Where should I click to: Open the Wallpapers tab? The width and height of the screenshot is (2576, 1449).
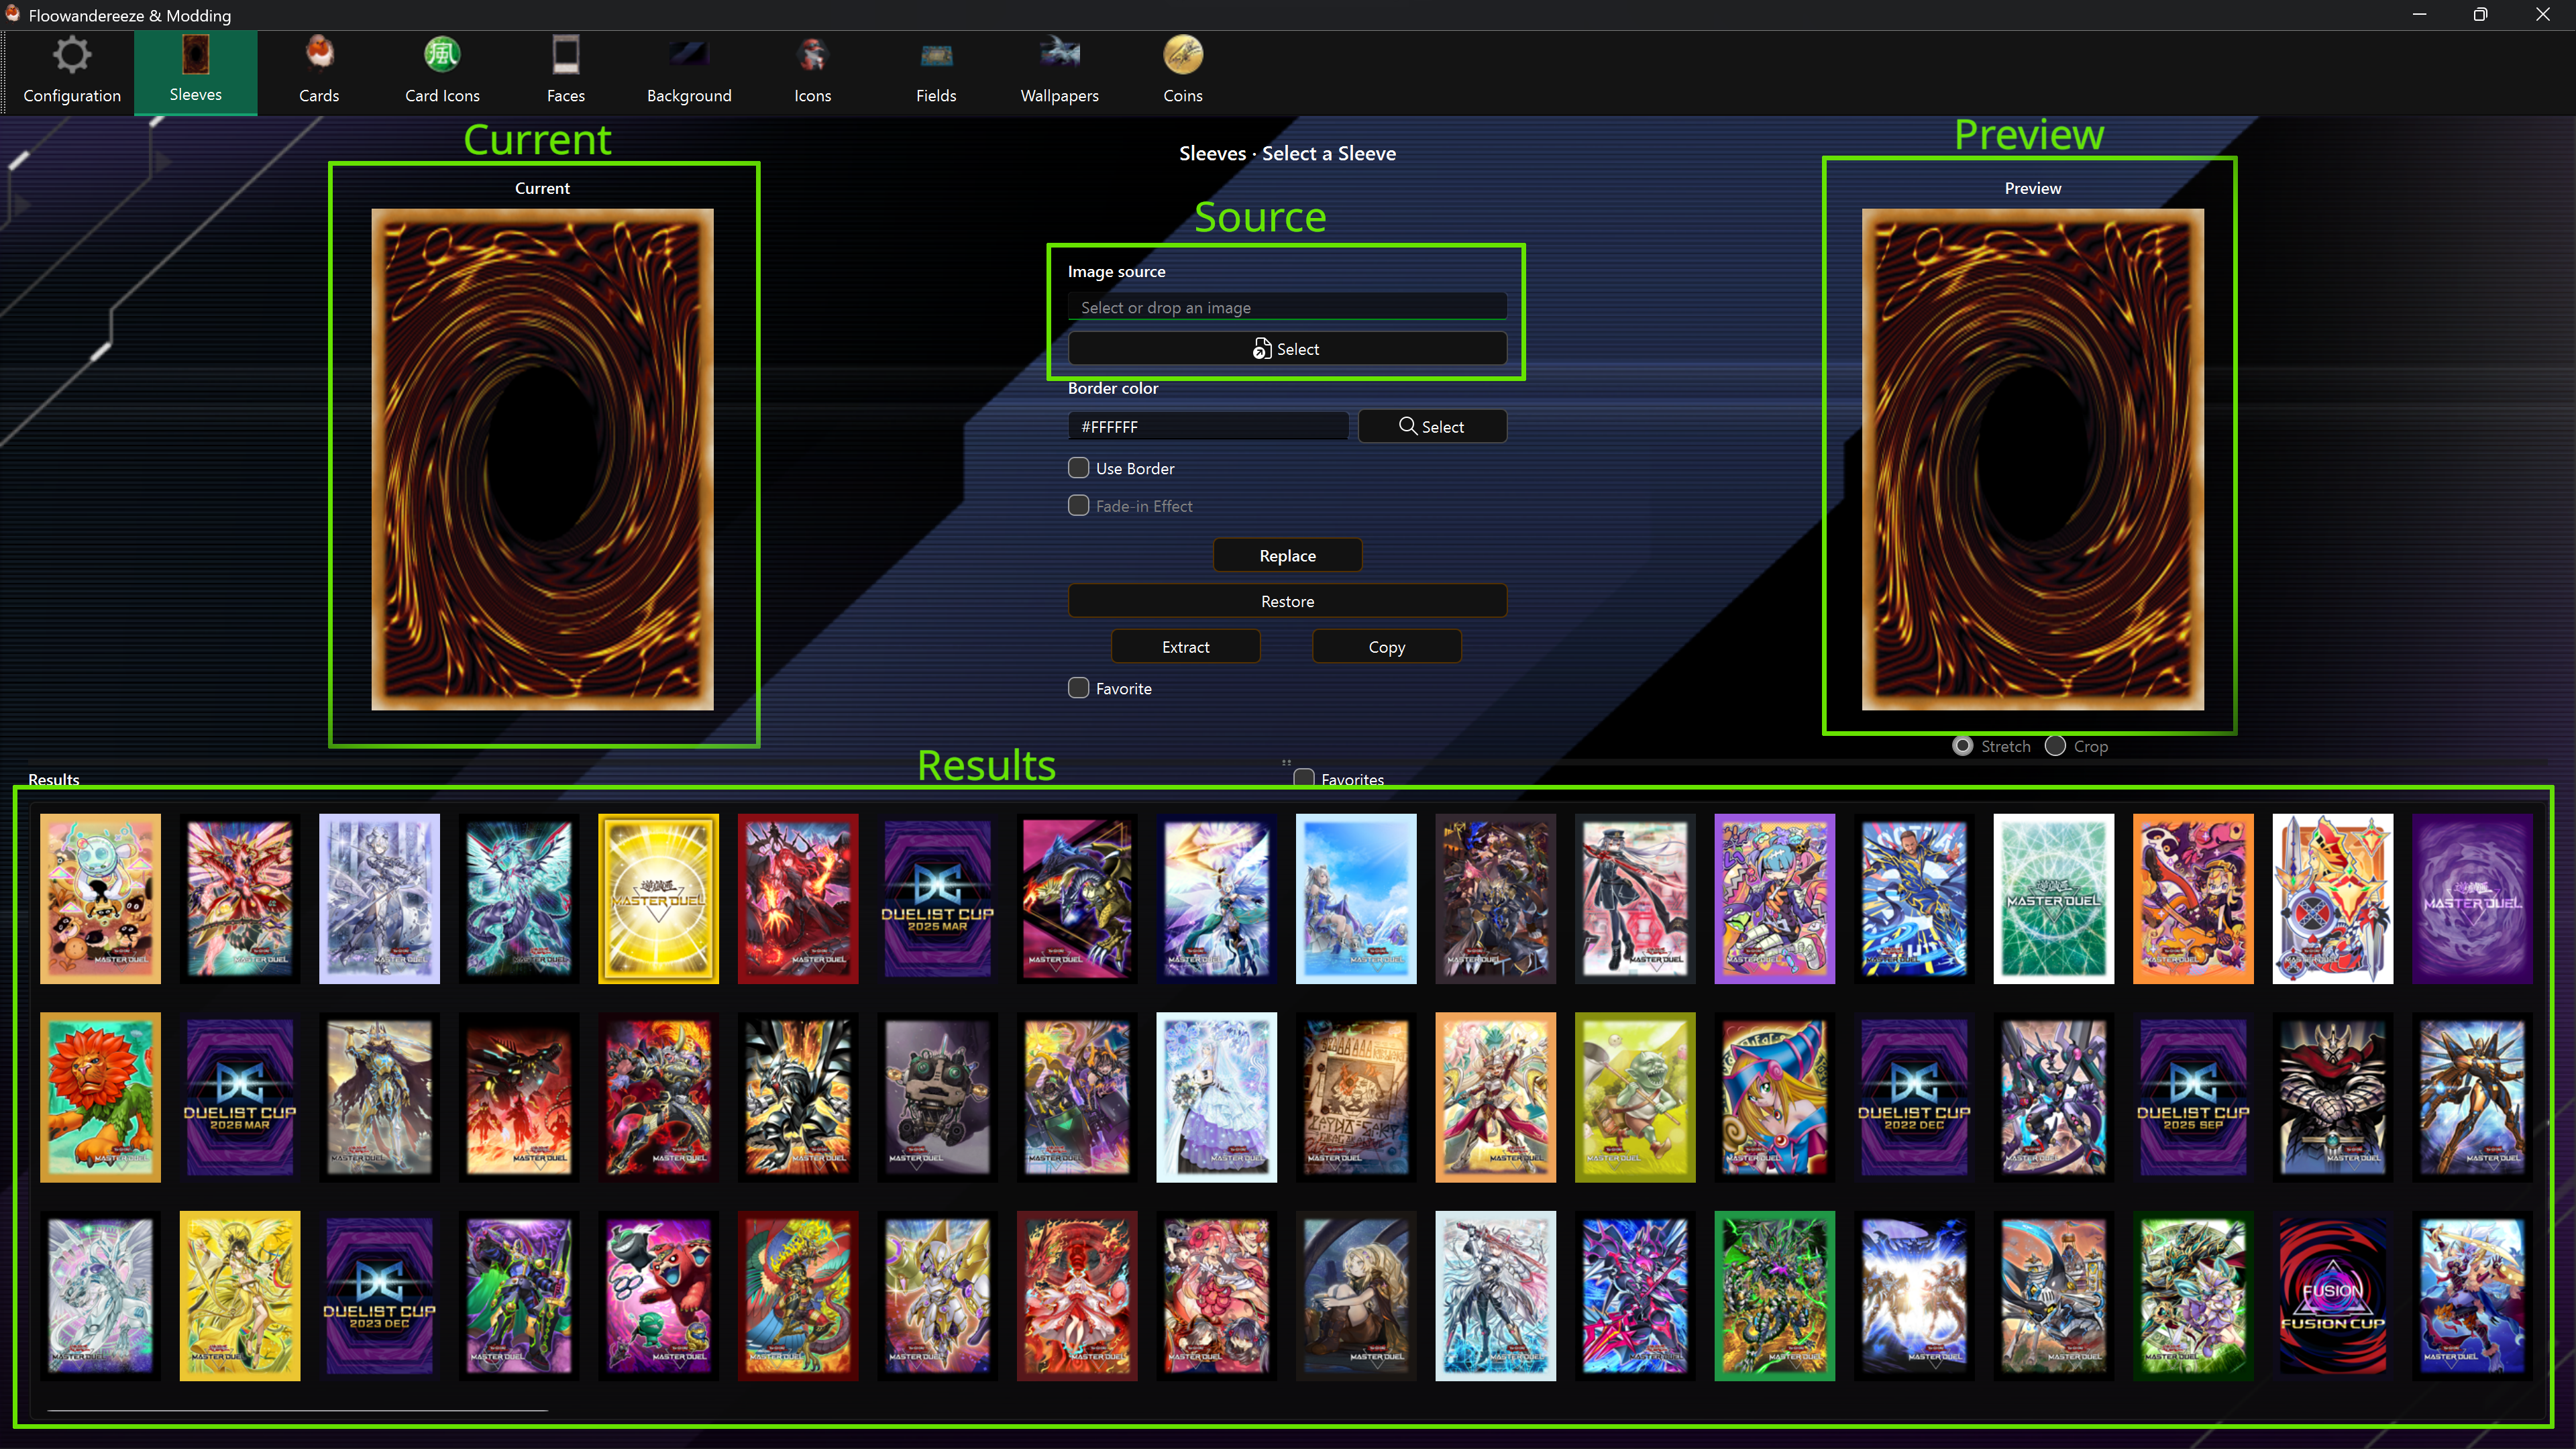pos(1059,72)
